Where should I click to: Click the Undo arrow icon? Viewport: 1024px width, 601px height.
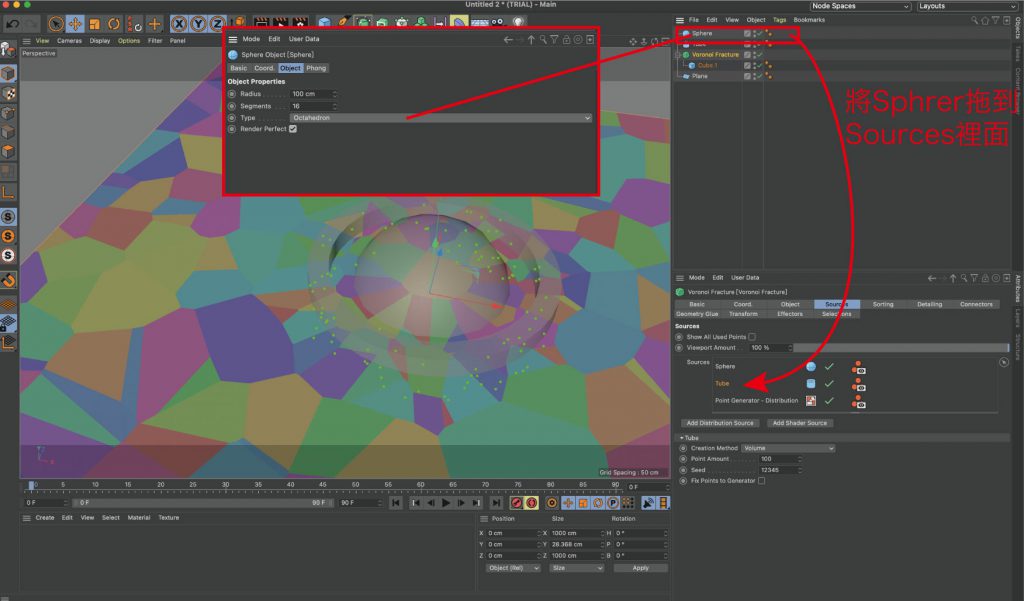coord(12,23)
